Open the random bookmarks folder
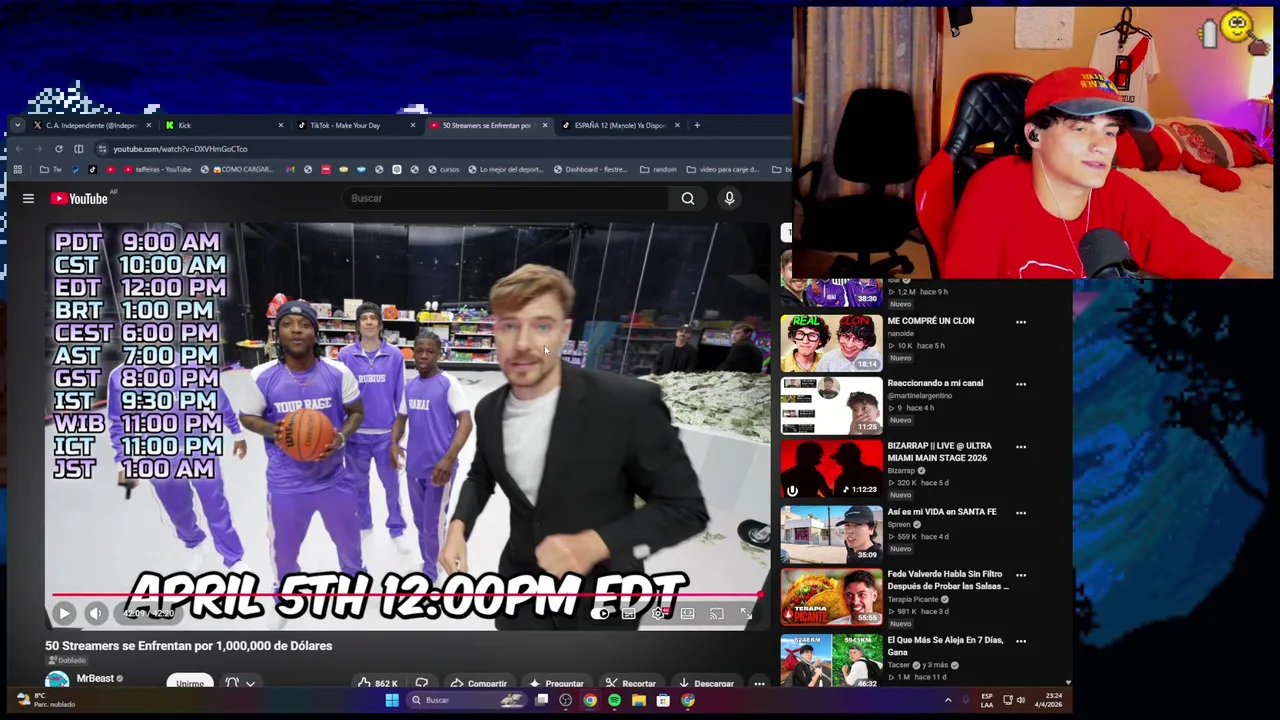Image resolution: width=1280 pixels, height=720 pixels. click(658, 169)
